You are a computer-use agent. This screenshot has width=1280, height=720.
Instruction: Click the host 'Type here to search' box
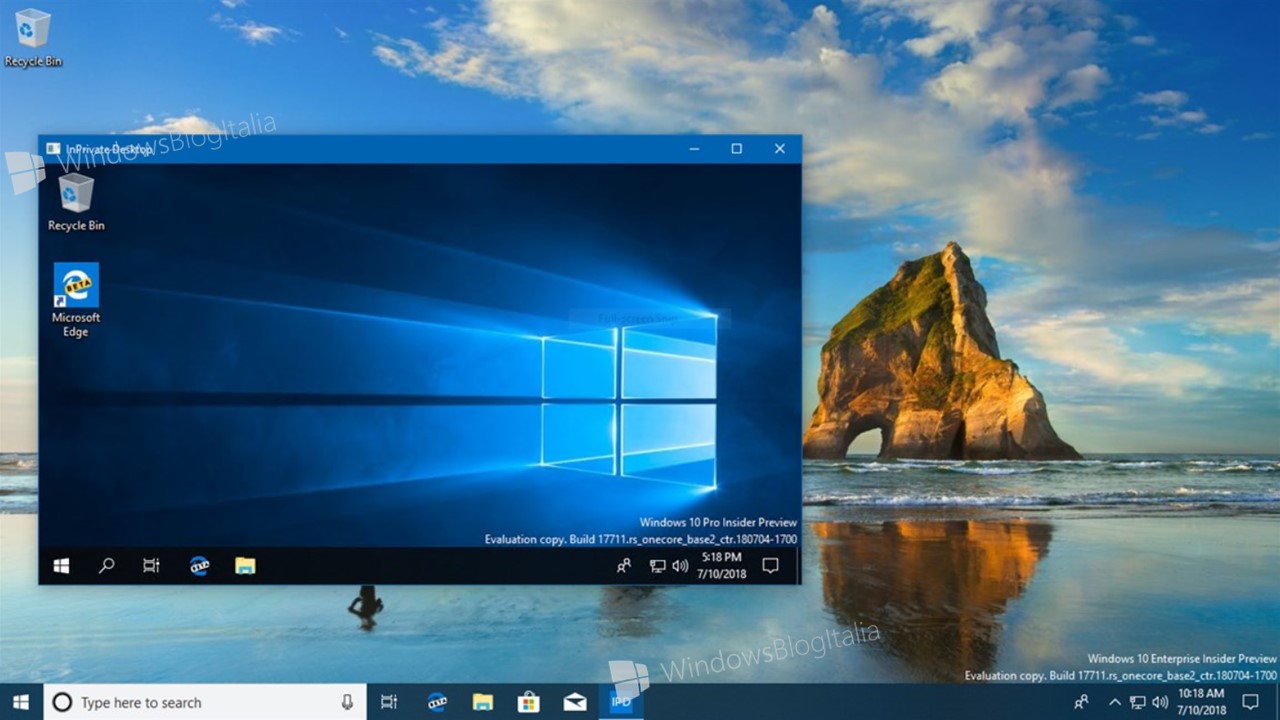click(x=205, y=702)
